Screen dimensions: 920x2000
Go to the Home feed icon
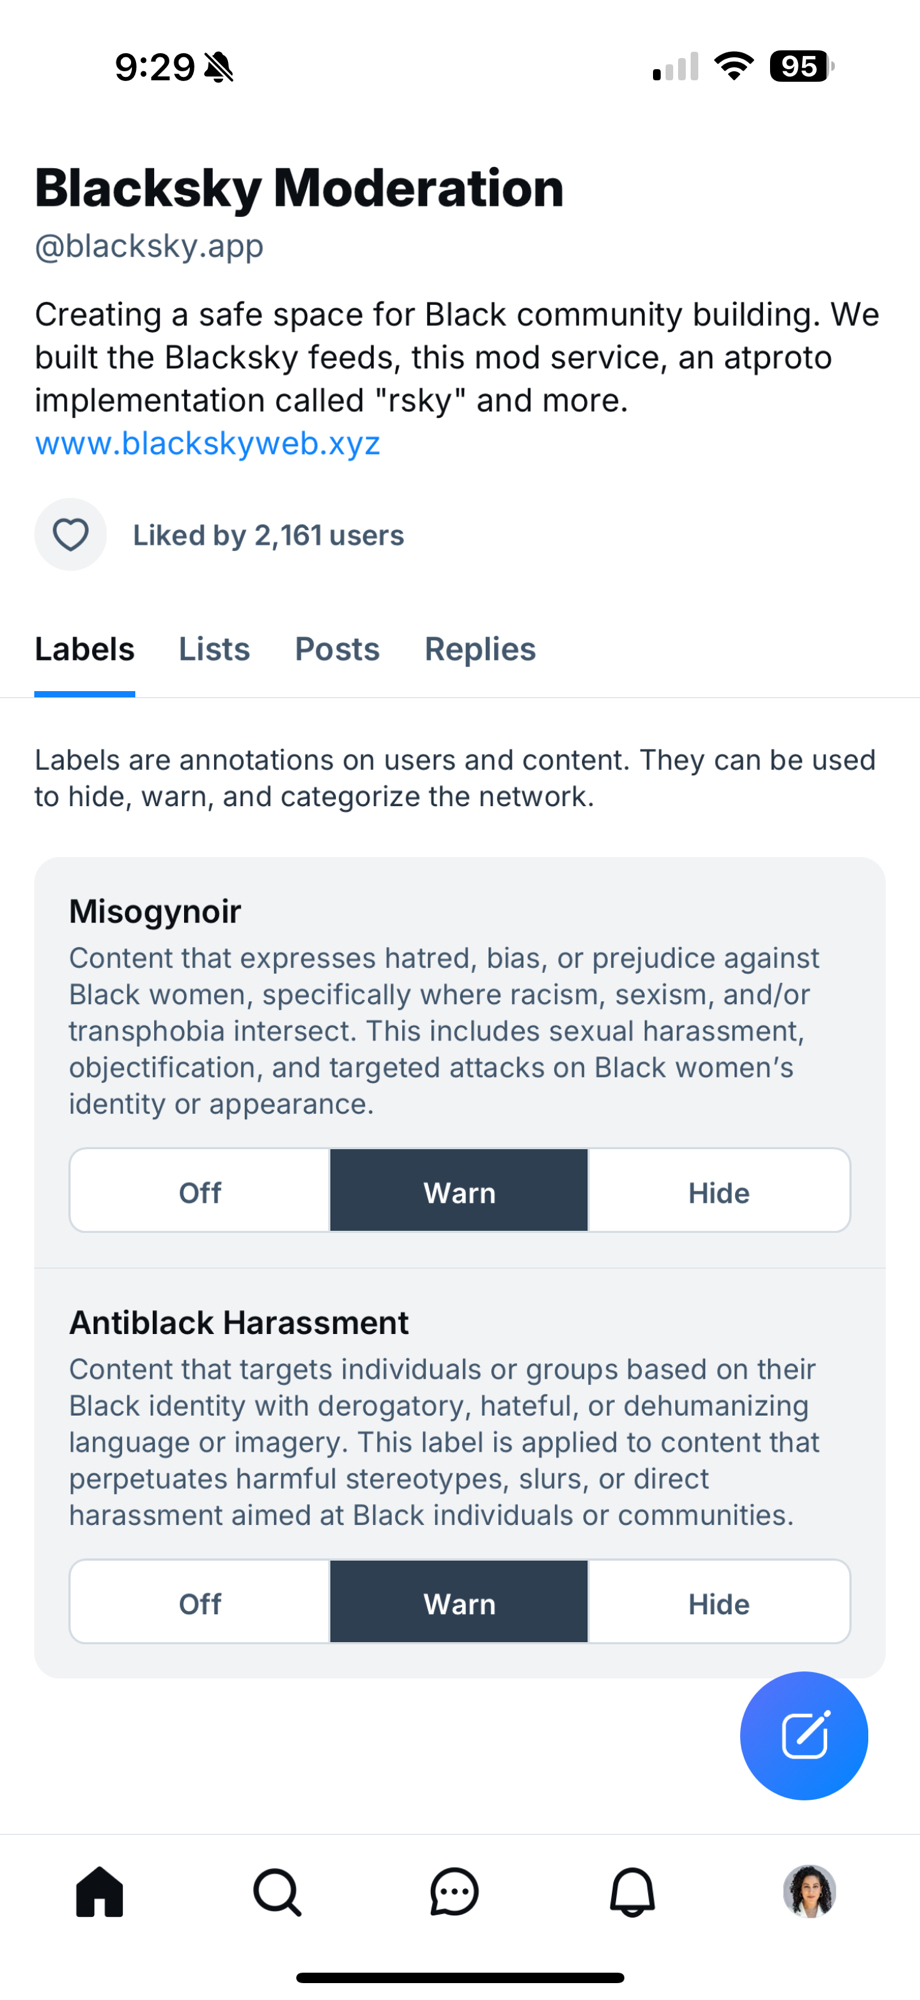(x=100, y=1892)
